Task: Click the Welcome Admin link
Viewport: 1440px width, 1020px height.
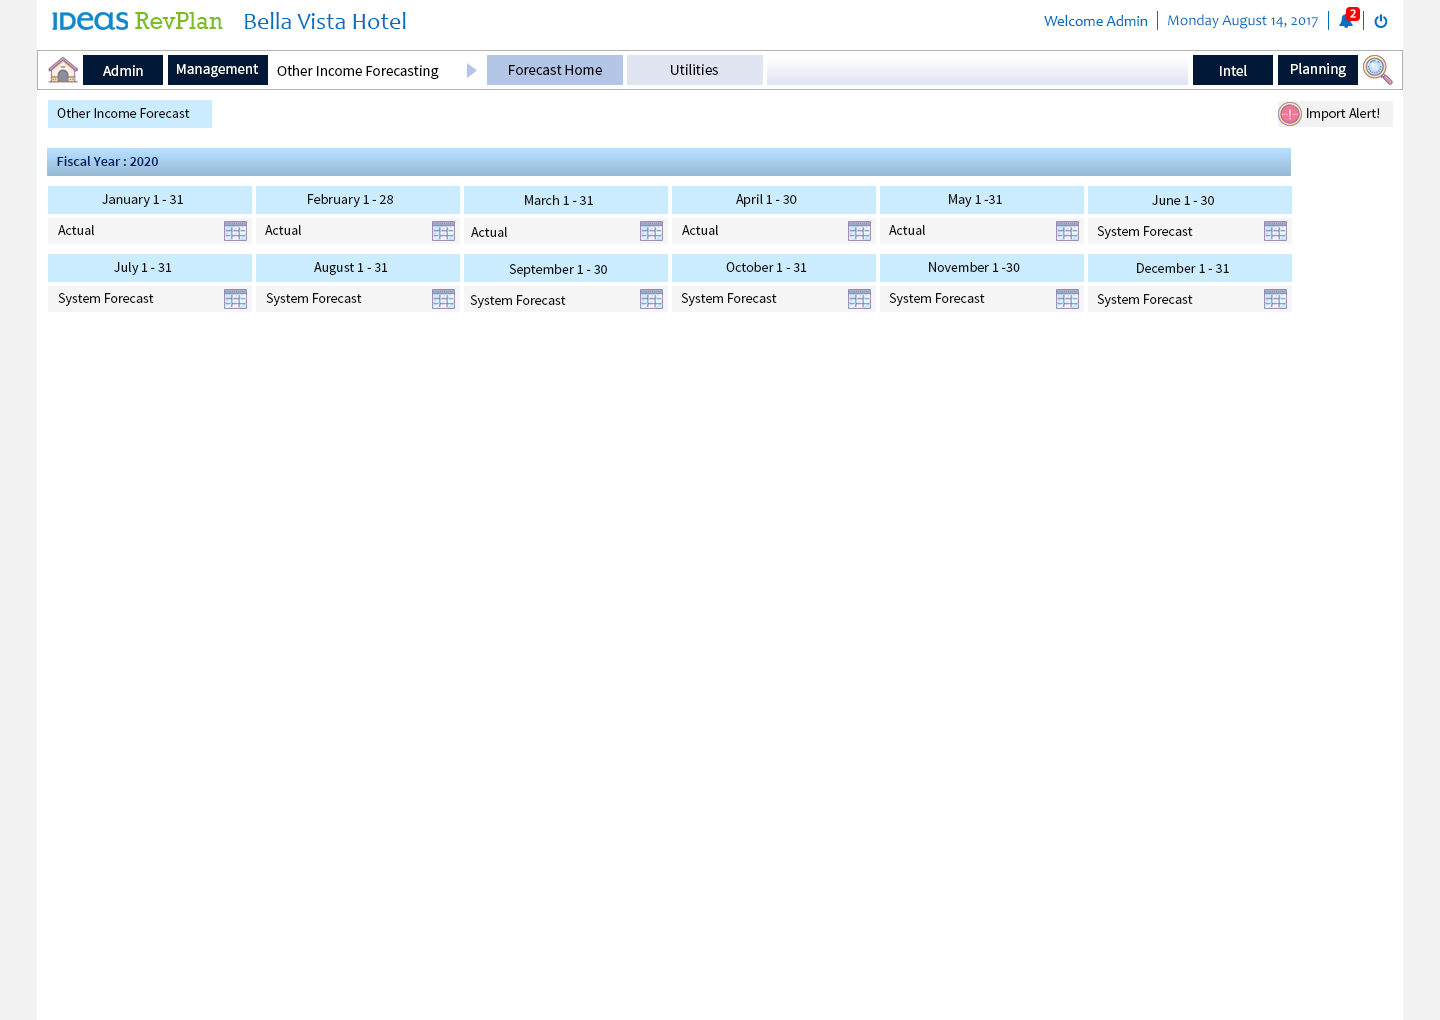Action: 1095,21
